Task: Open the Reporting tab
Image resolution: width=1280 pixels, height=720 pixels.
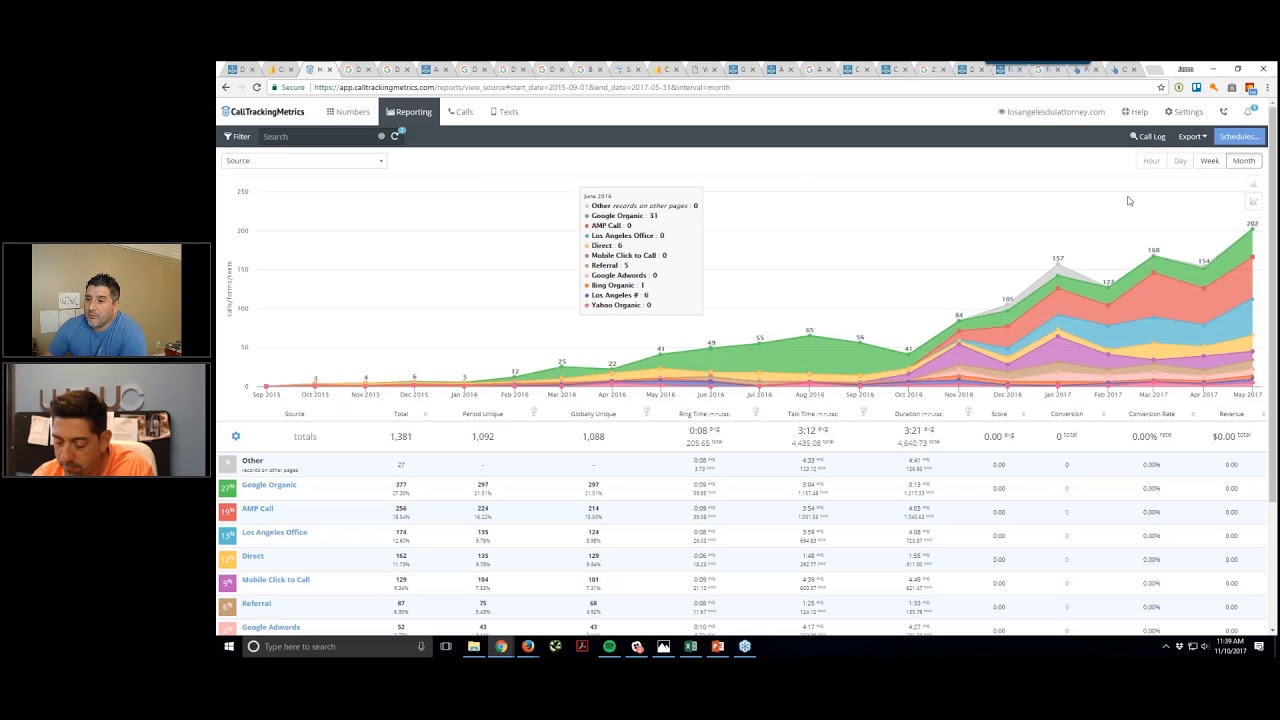Action: tap(409, 112)
